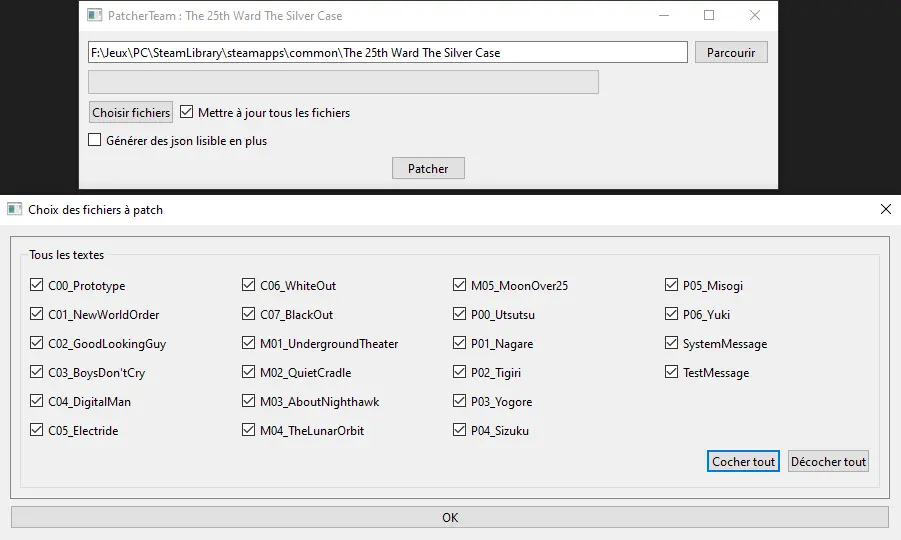Image resolution: width=901 pixels, height=540 pixels.
Task: Uncheck P04_Sizuku
Action: pyautogui.click(x=459, y=430)
